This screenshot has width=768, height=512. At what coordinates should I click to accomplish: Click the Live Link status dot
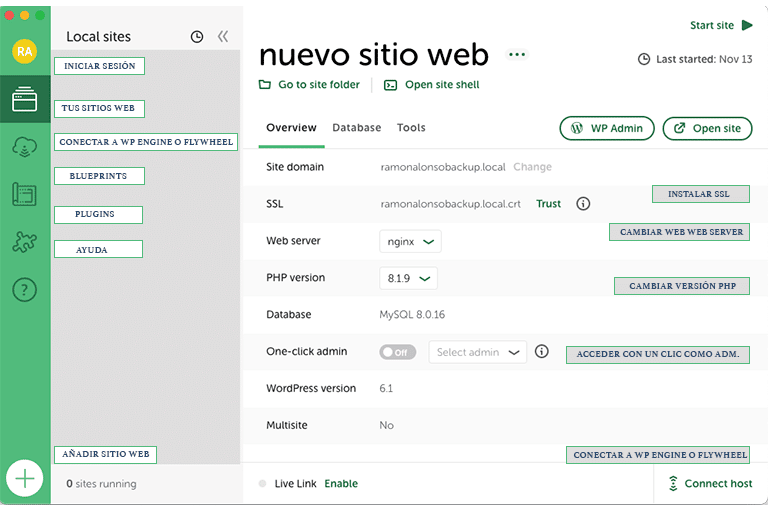(263, 484)
